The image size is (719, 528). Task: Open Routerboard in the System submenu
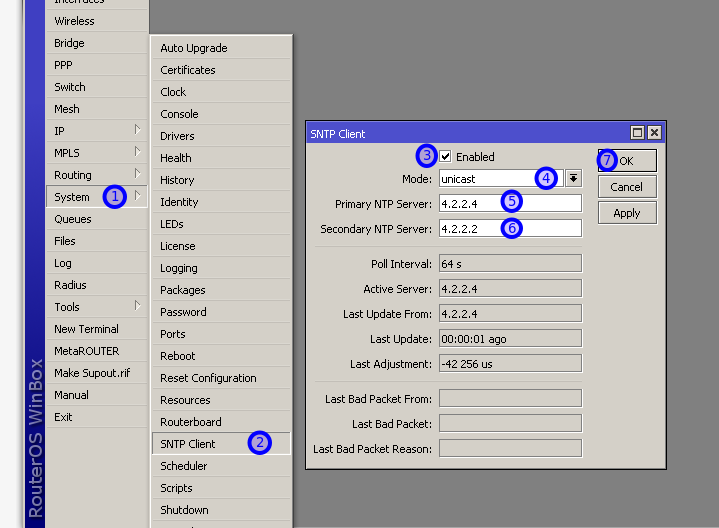191,422
